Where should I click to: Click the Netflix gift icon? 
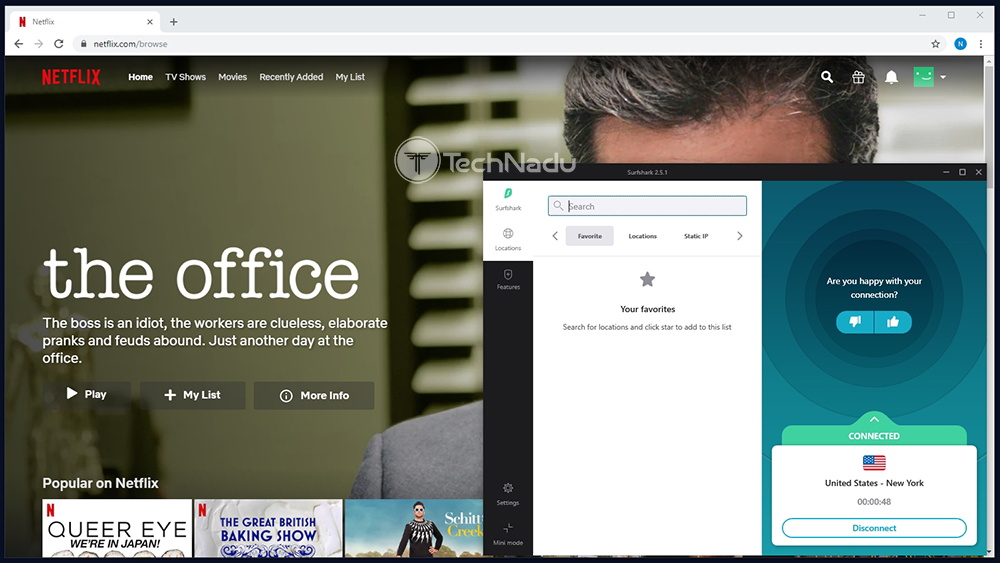(858, 77)
